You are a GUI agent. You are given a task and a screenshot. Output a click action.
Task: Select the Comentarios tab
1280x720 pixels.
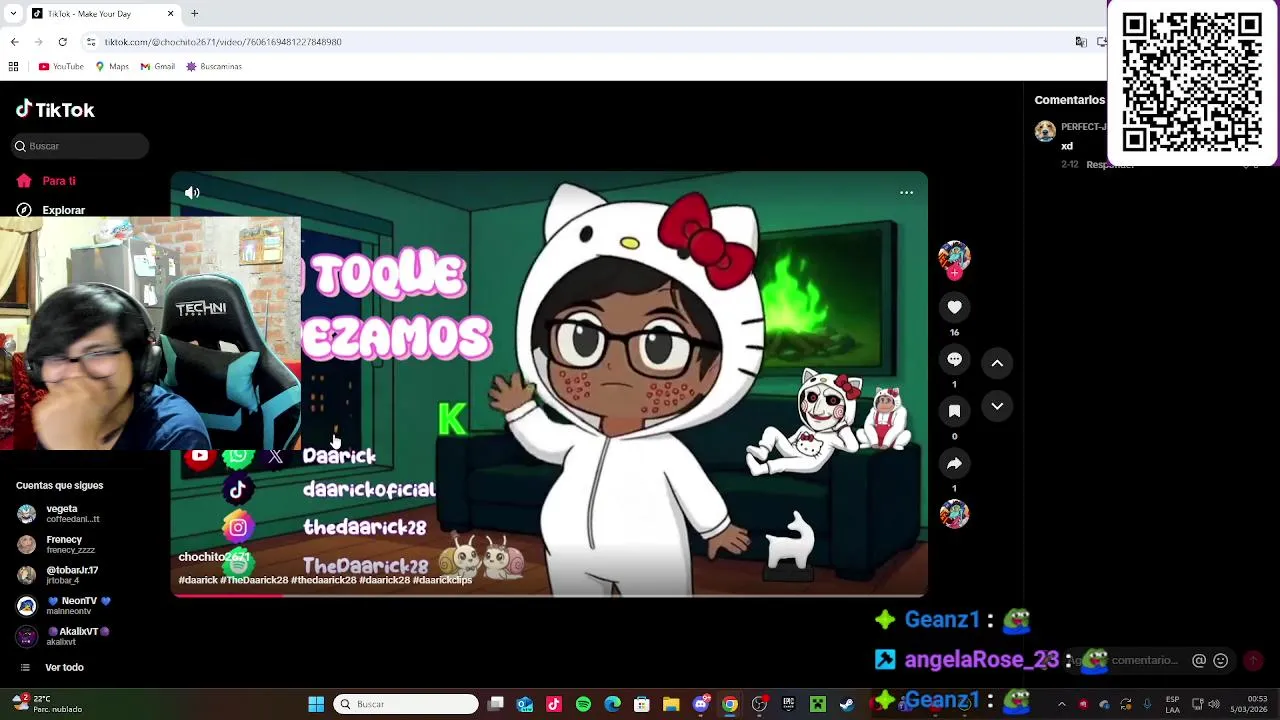tap(1069, 100)
